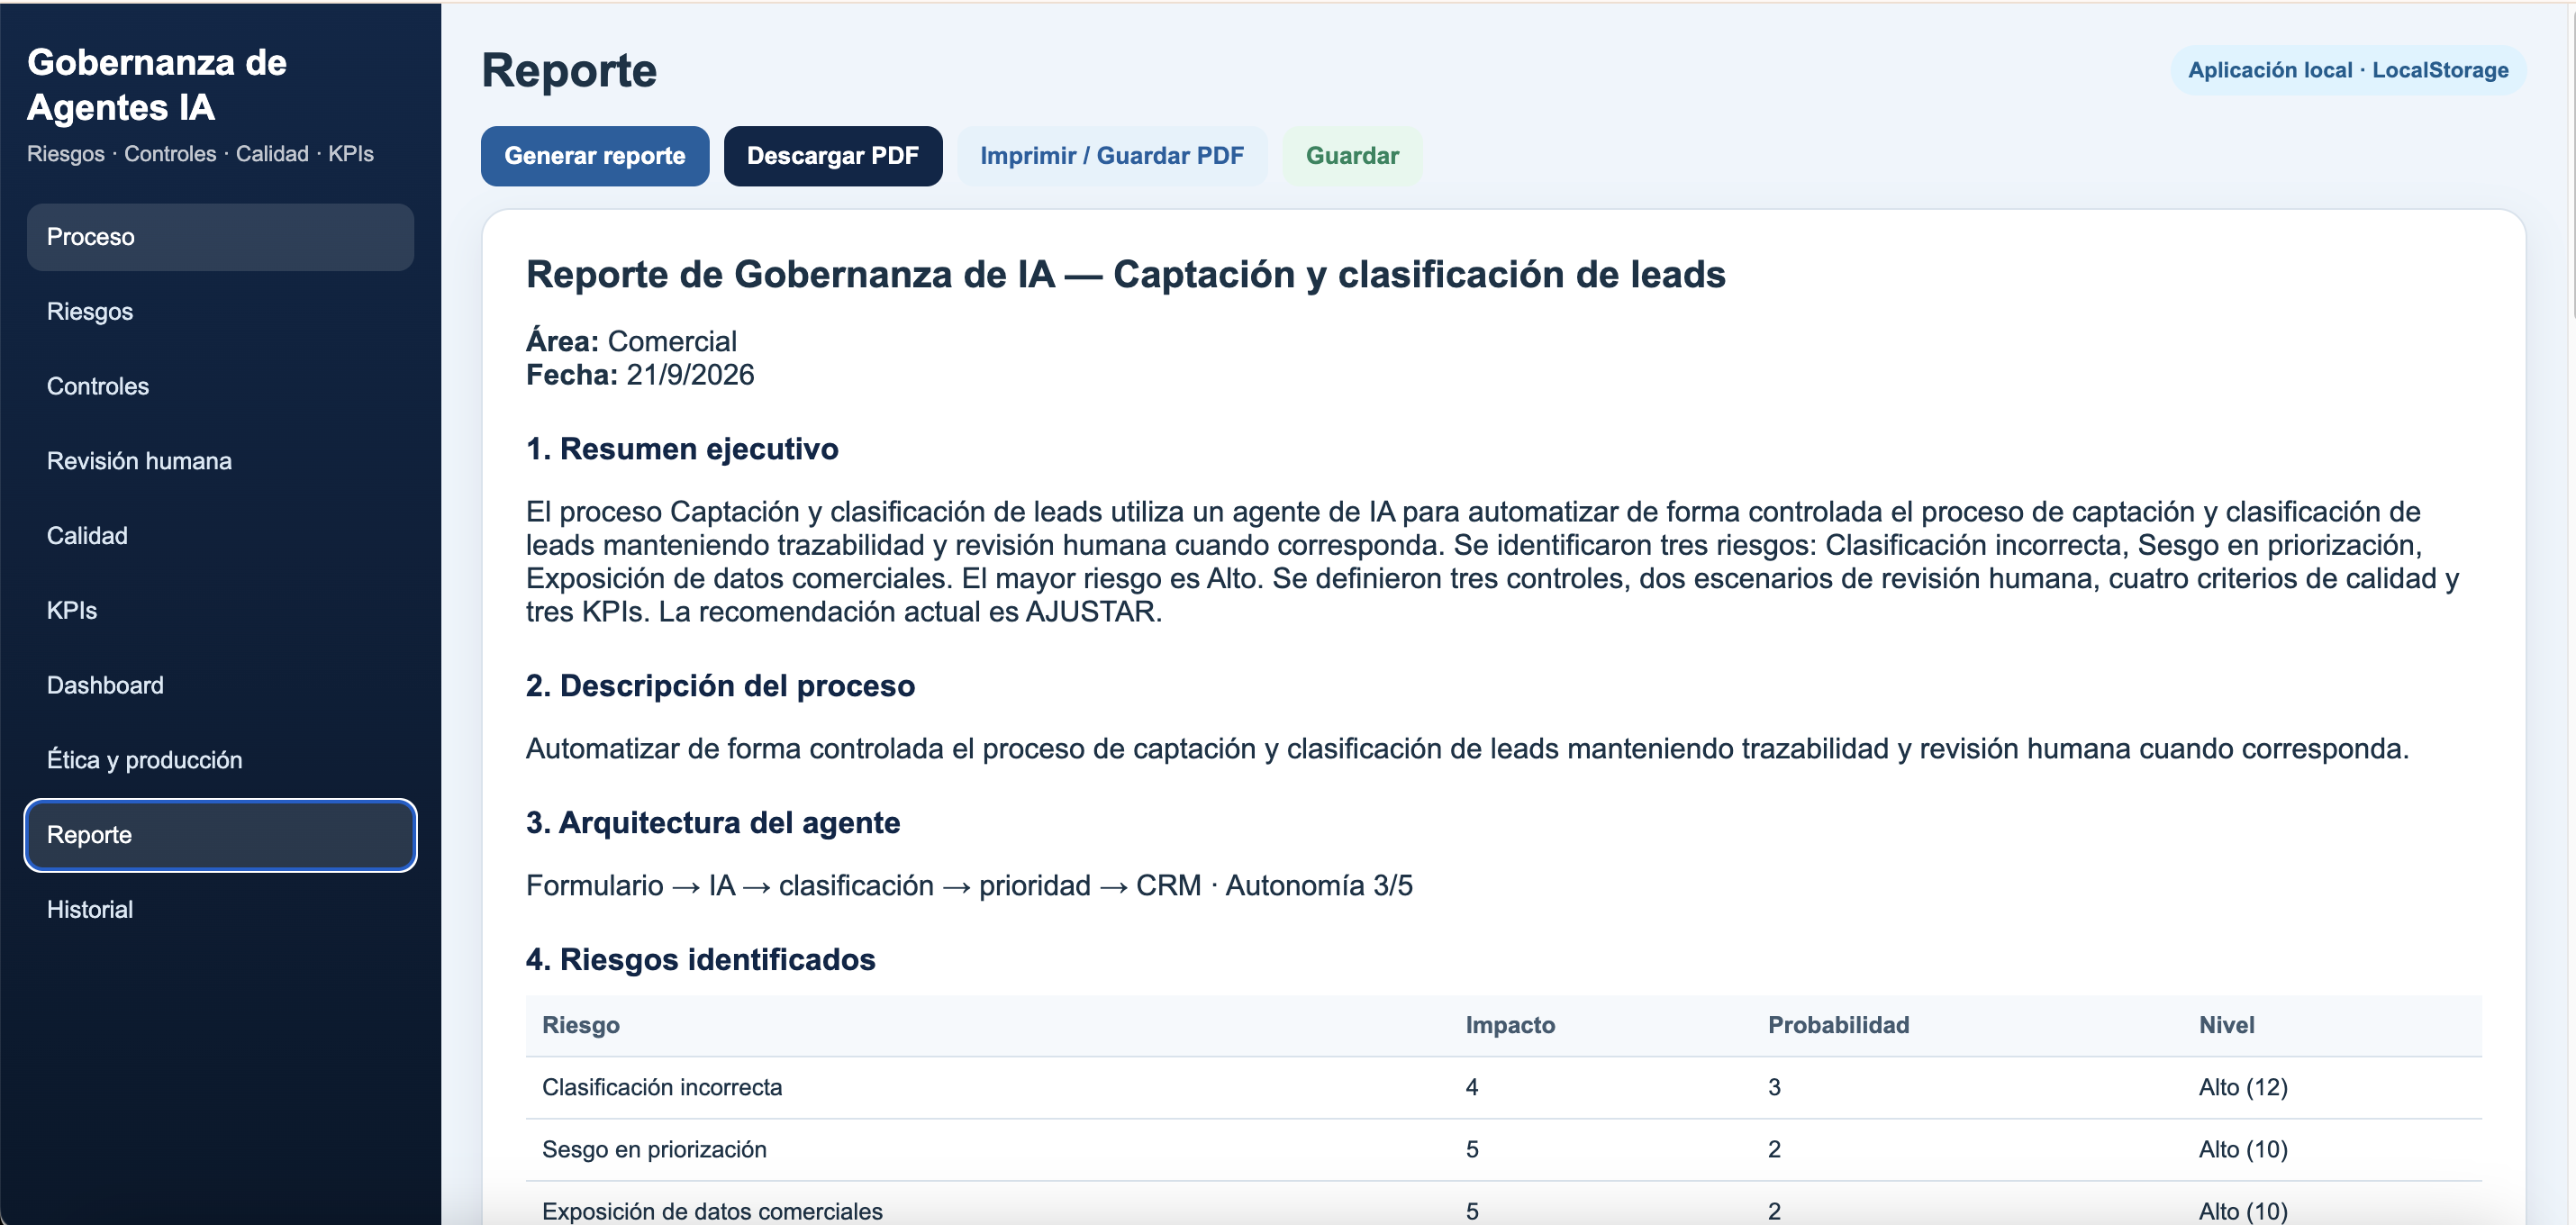Viewport: 2576px width, 1225px height.
Task: Click the Fecha: 21/9/2026 line
Action: coord(640,375)
